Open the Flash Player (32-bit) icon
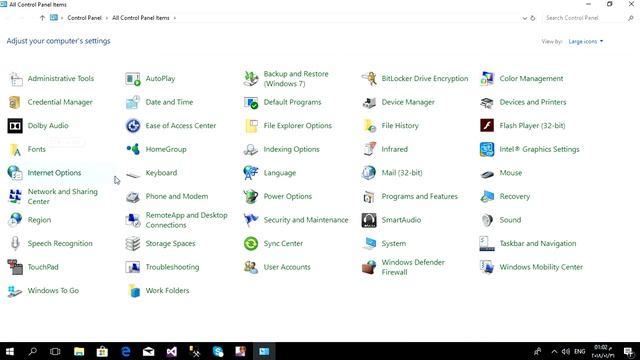 (487, 126)
